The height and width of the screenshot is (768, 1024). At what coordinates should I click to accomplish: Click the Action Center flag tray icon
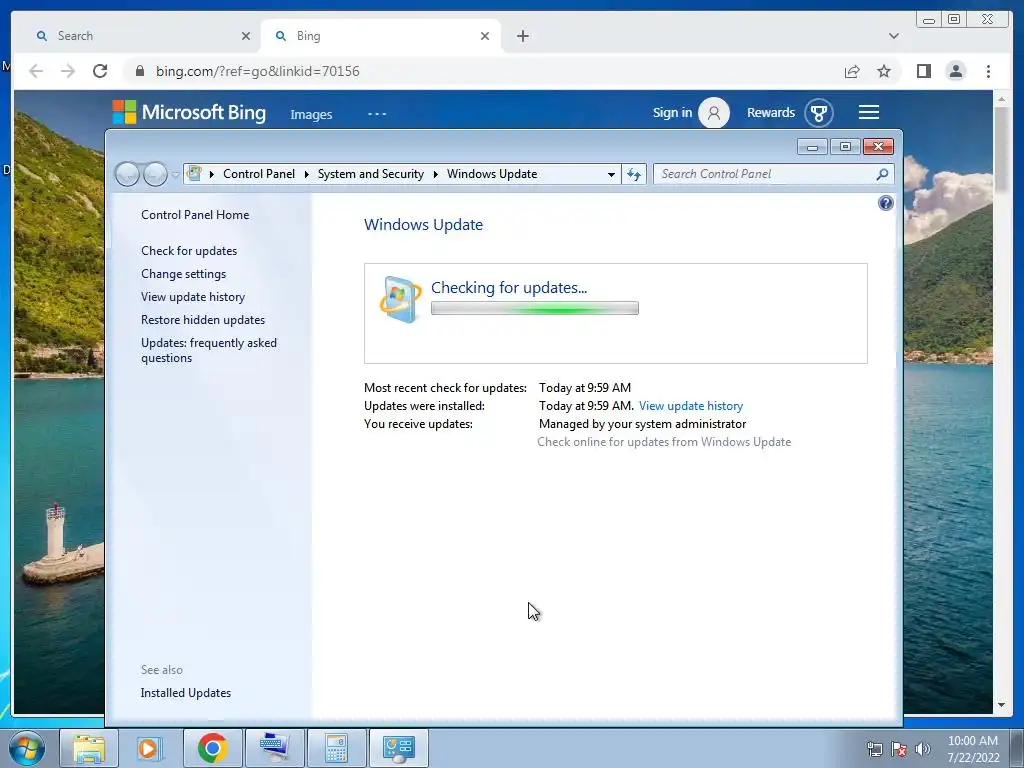[899, 749]
